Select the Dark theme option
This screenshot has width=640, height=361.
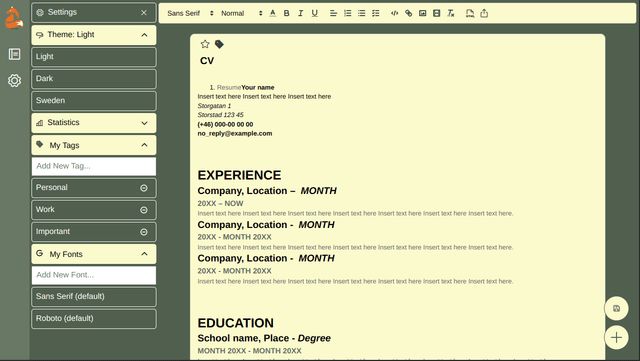tap(94, 79)
